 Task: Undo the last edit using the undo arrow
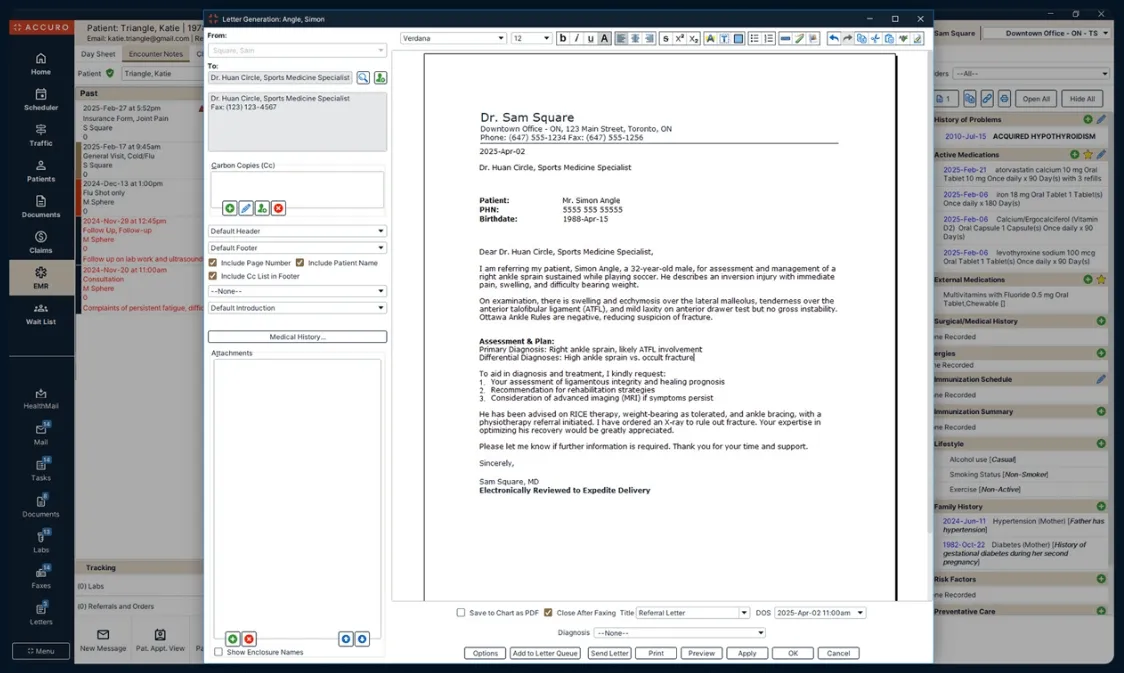(834, 37)
